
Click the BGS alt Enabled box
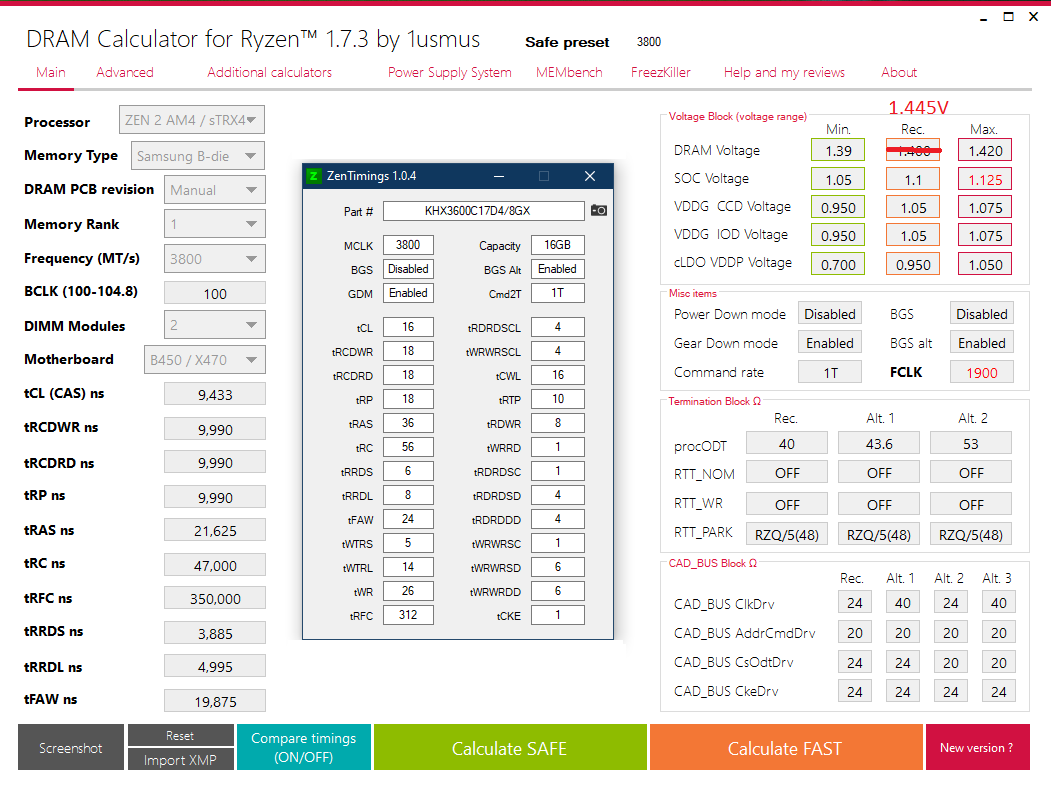coord(982,343)
